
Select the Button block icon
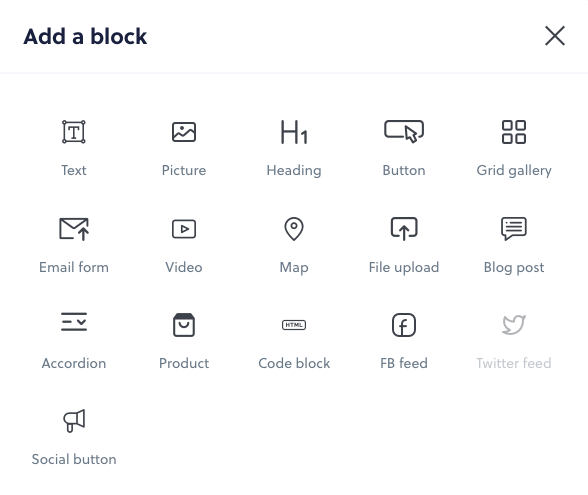point(404,131)
